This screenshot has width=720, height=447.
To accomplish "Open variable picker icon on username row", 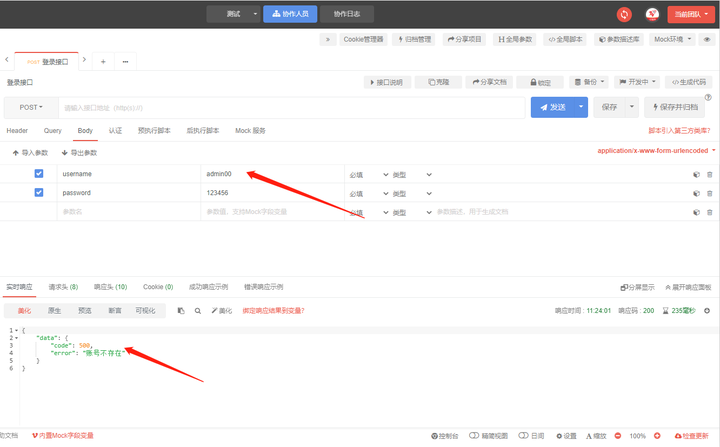I will tap(696, 175).
